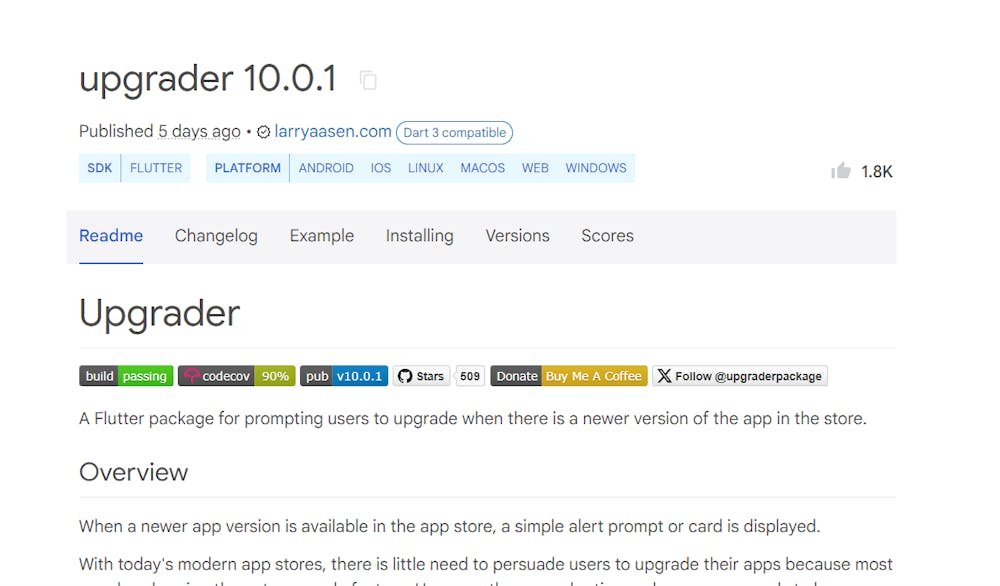This screenshot has width=1000, height=586.
Task: View the Versions tab
Action: 517,236
